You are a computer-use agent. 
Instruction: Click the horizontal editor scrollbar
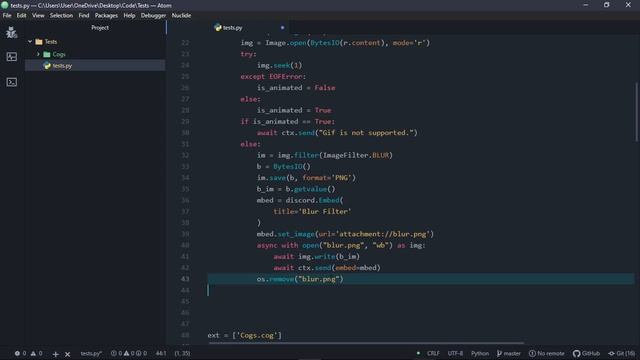point(366,343)
